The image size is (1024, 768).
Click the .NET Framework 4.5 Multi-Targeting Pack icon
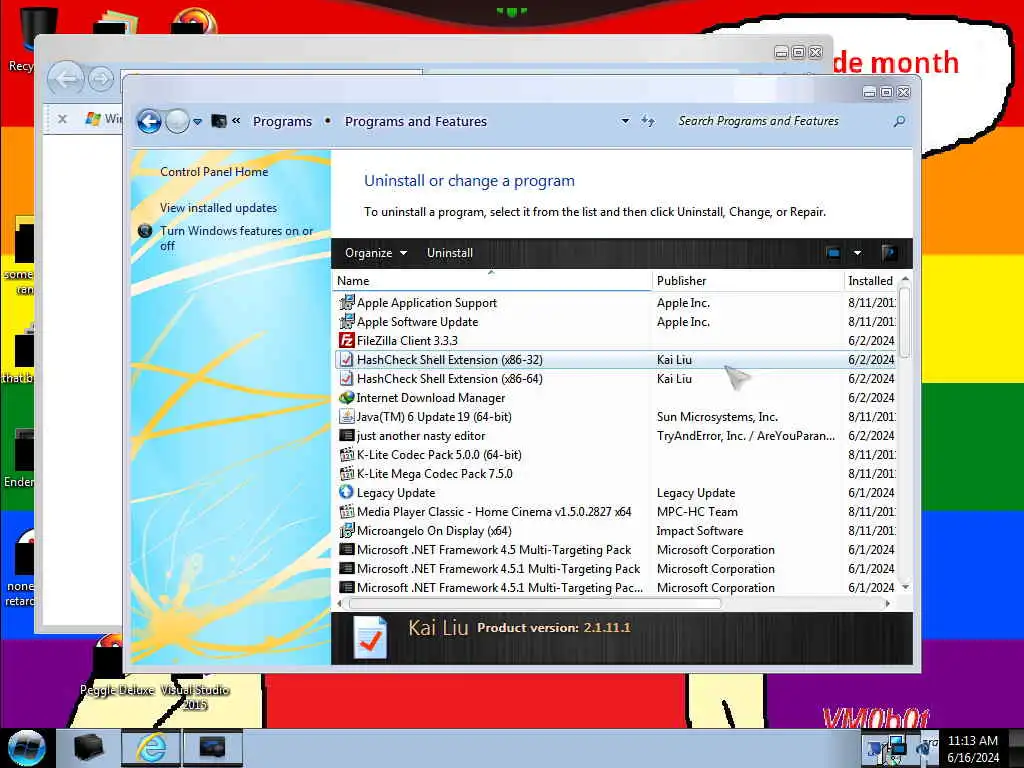(x=347, y=549)
